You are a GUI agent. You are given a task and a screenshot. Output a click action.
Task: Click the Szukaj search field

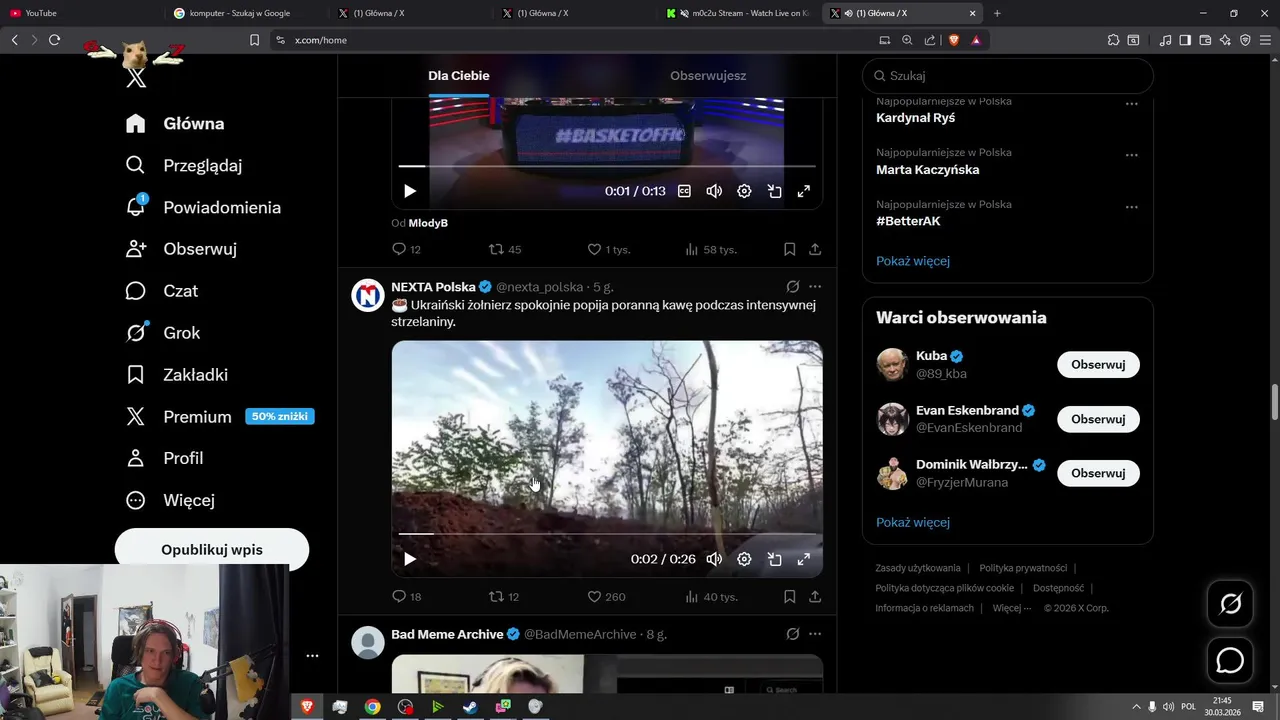point(1008,76)
